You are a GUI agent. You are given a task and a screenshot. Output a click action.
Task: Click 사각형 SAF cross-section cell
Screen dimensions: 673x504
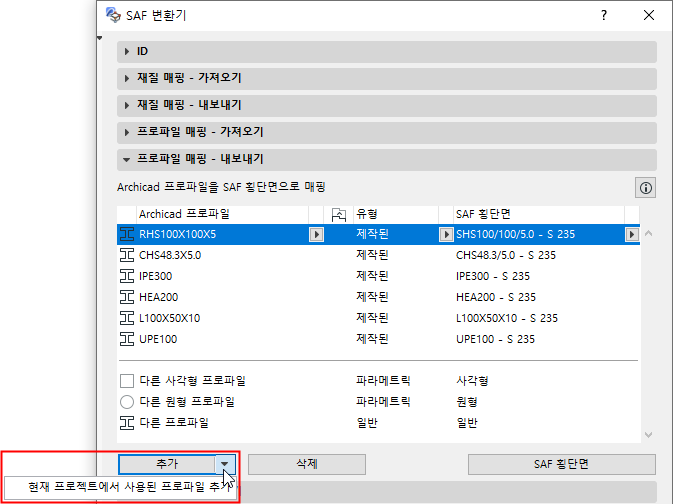click(x=472, y=381)
